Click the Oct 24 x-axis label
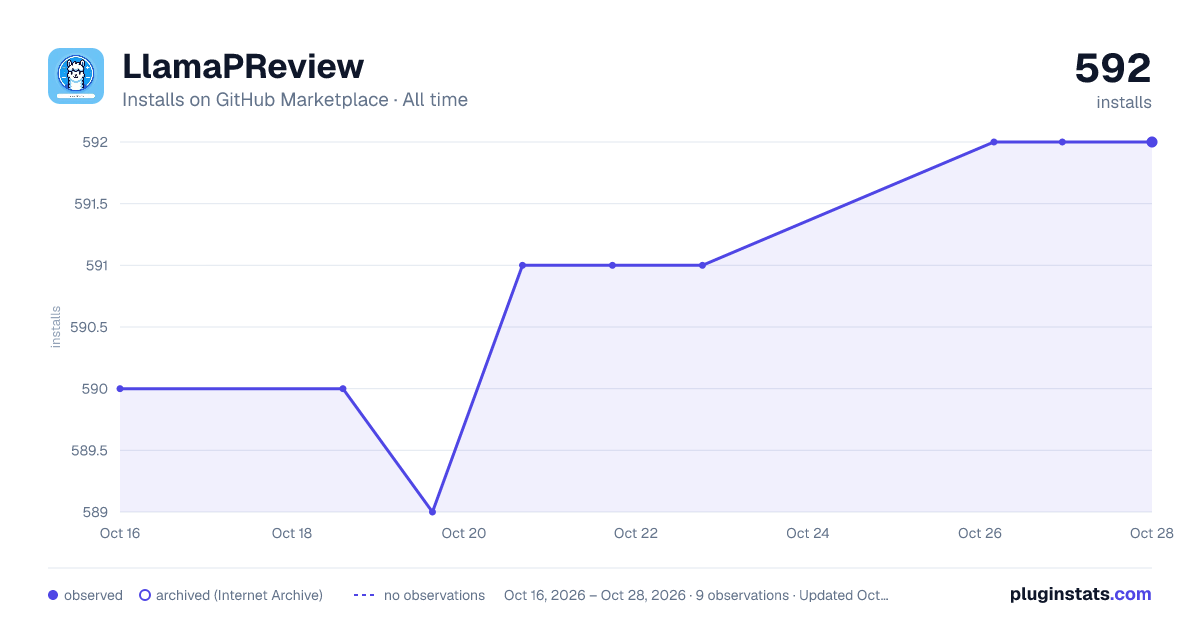The height and width of the screenshot is (630, 1200). coord(808,533)
